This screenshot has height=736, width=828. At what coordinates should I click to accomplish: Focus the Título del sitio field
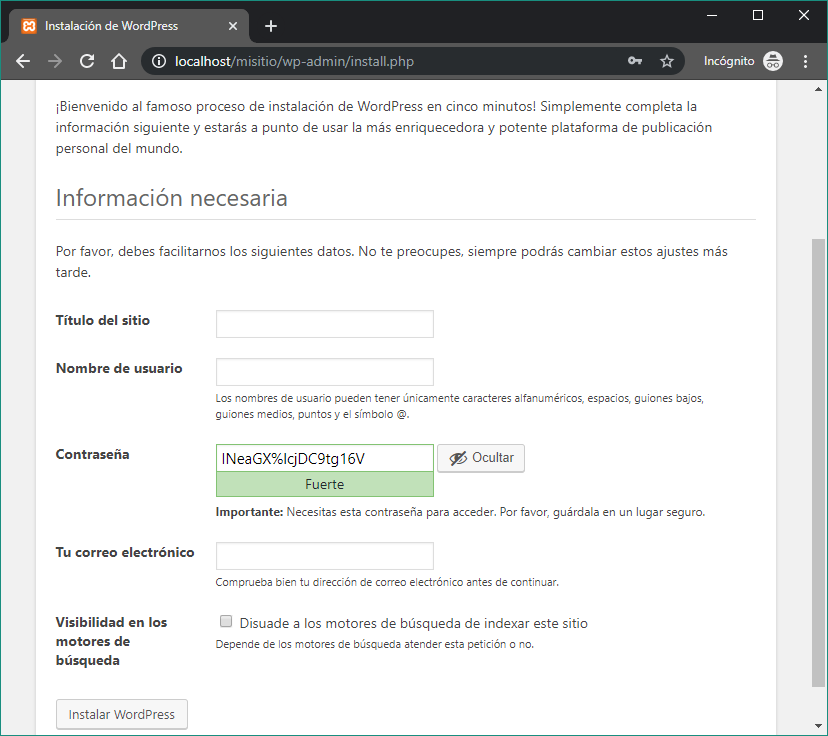click(x=325, y=324)
